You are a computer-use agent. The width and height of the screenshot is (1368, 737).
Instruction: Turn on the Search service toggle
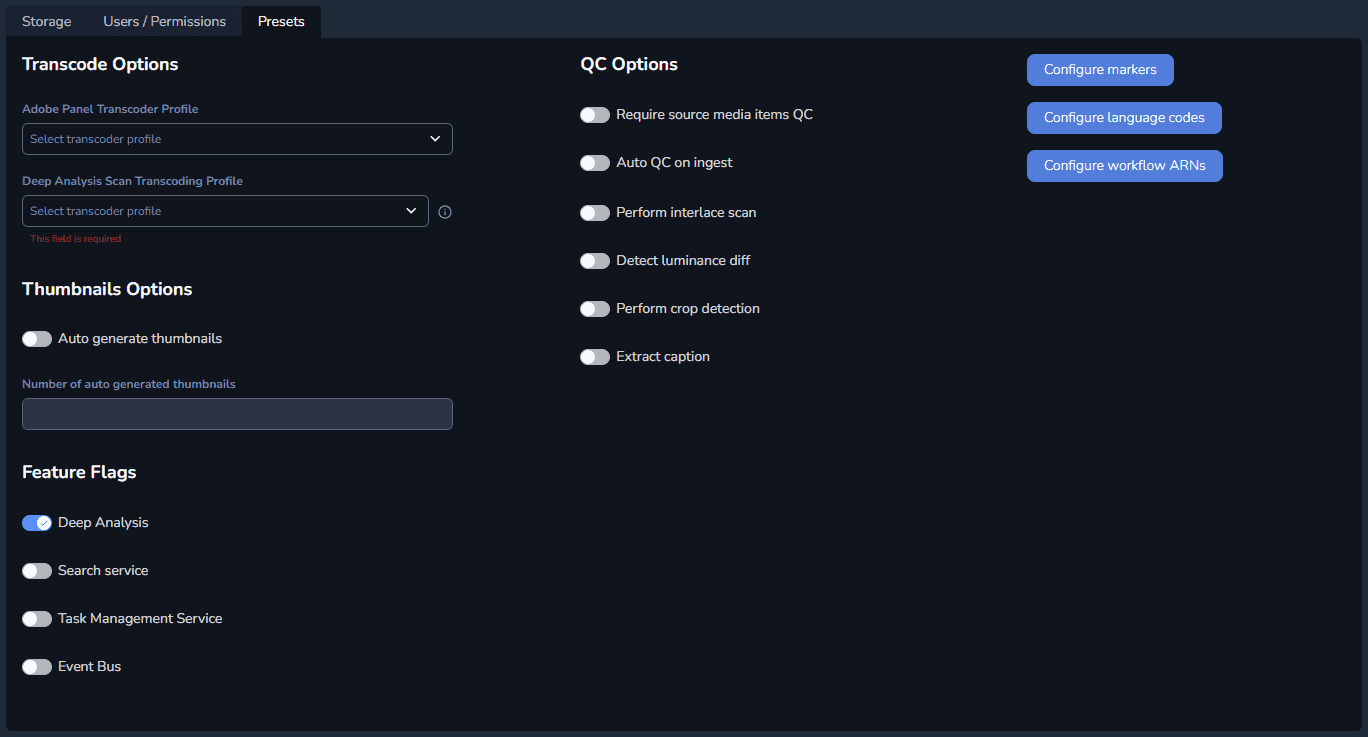point(37,571)
